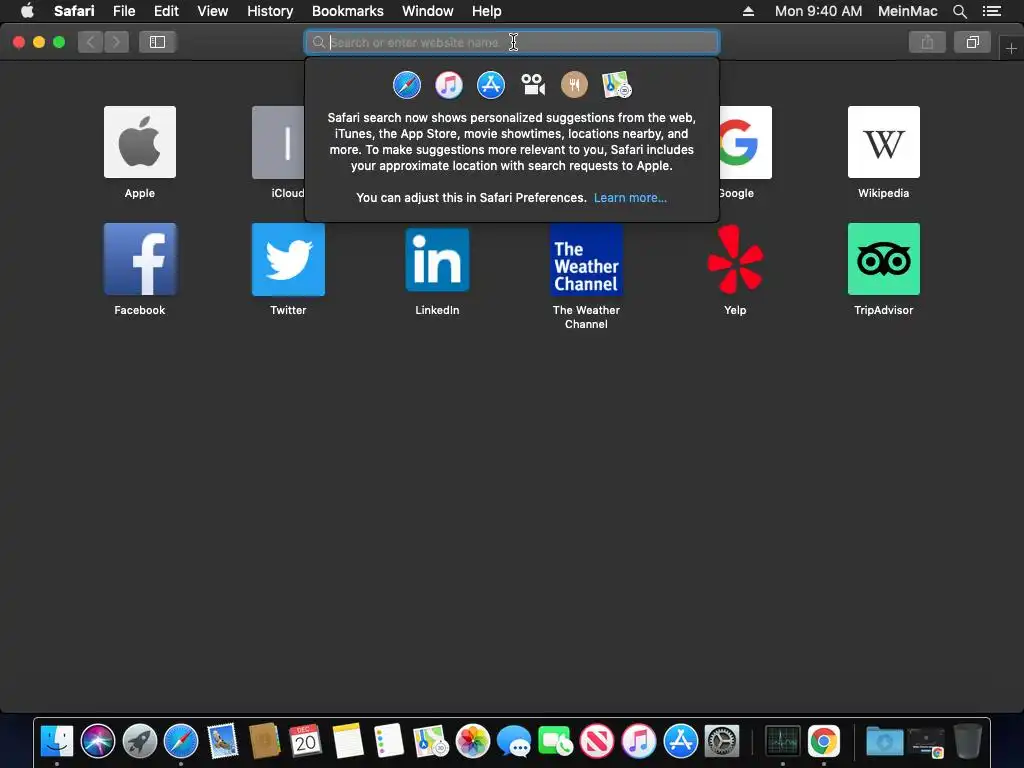Open the Downloads folder in the Dock
1024x768 pixels.
click(x=884, y=741)
